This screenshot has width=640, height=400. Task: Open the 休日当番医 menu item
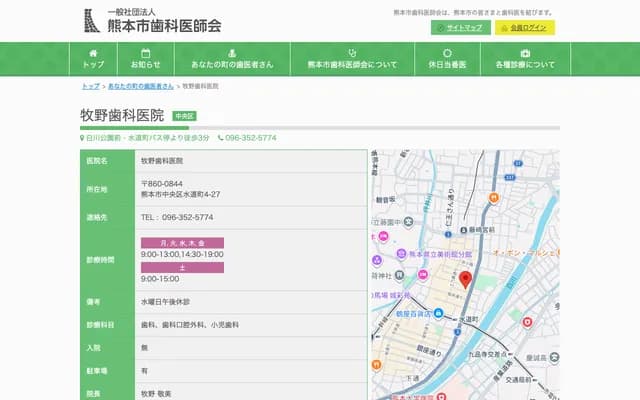[x=446, y=59]
